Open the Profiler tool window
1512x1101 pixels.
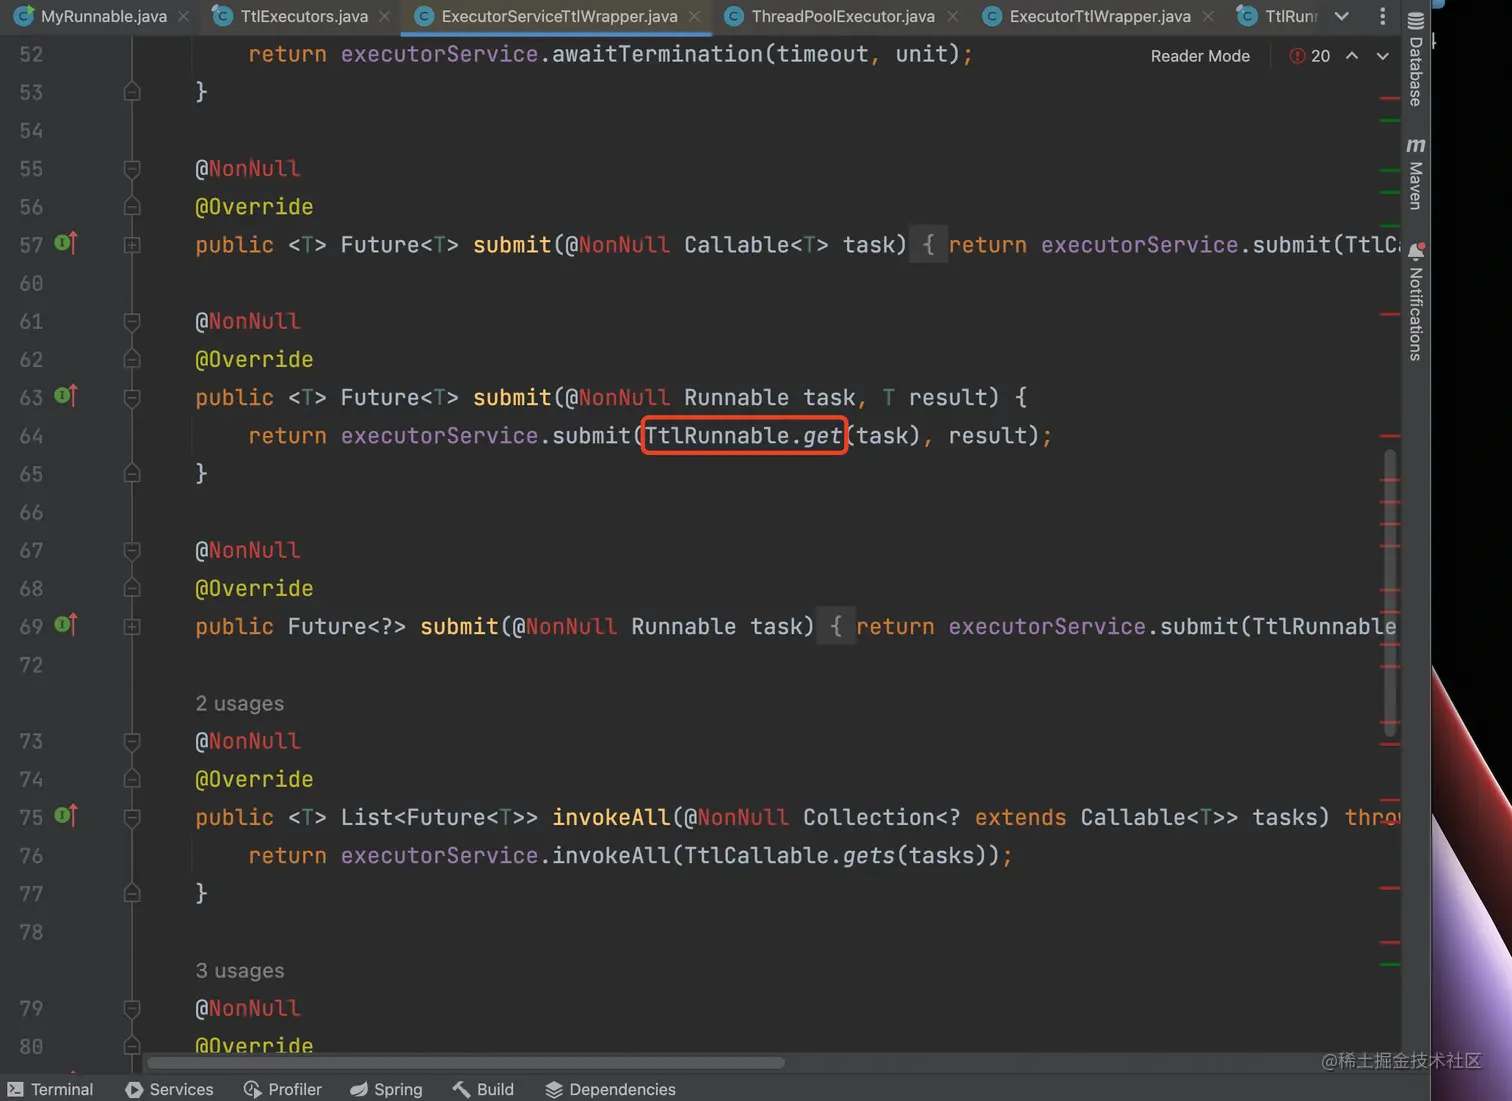point(283,1089)
